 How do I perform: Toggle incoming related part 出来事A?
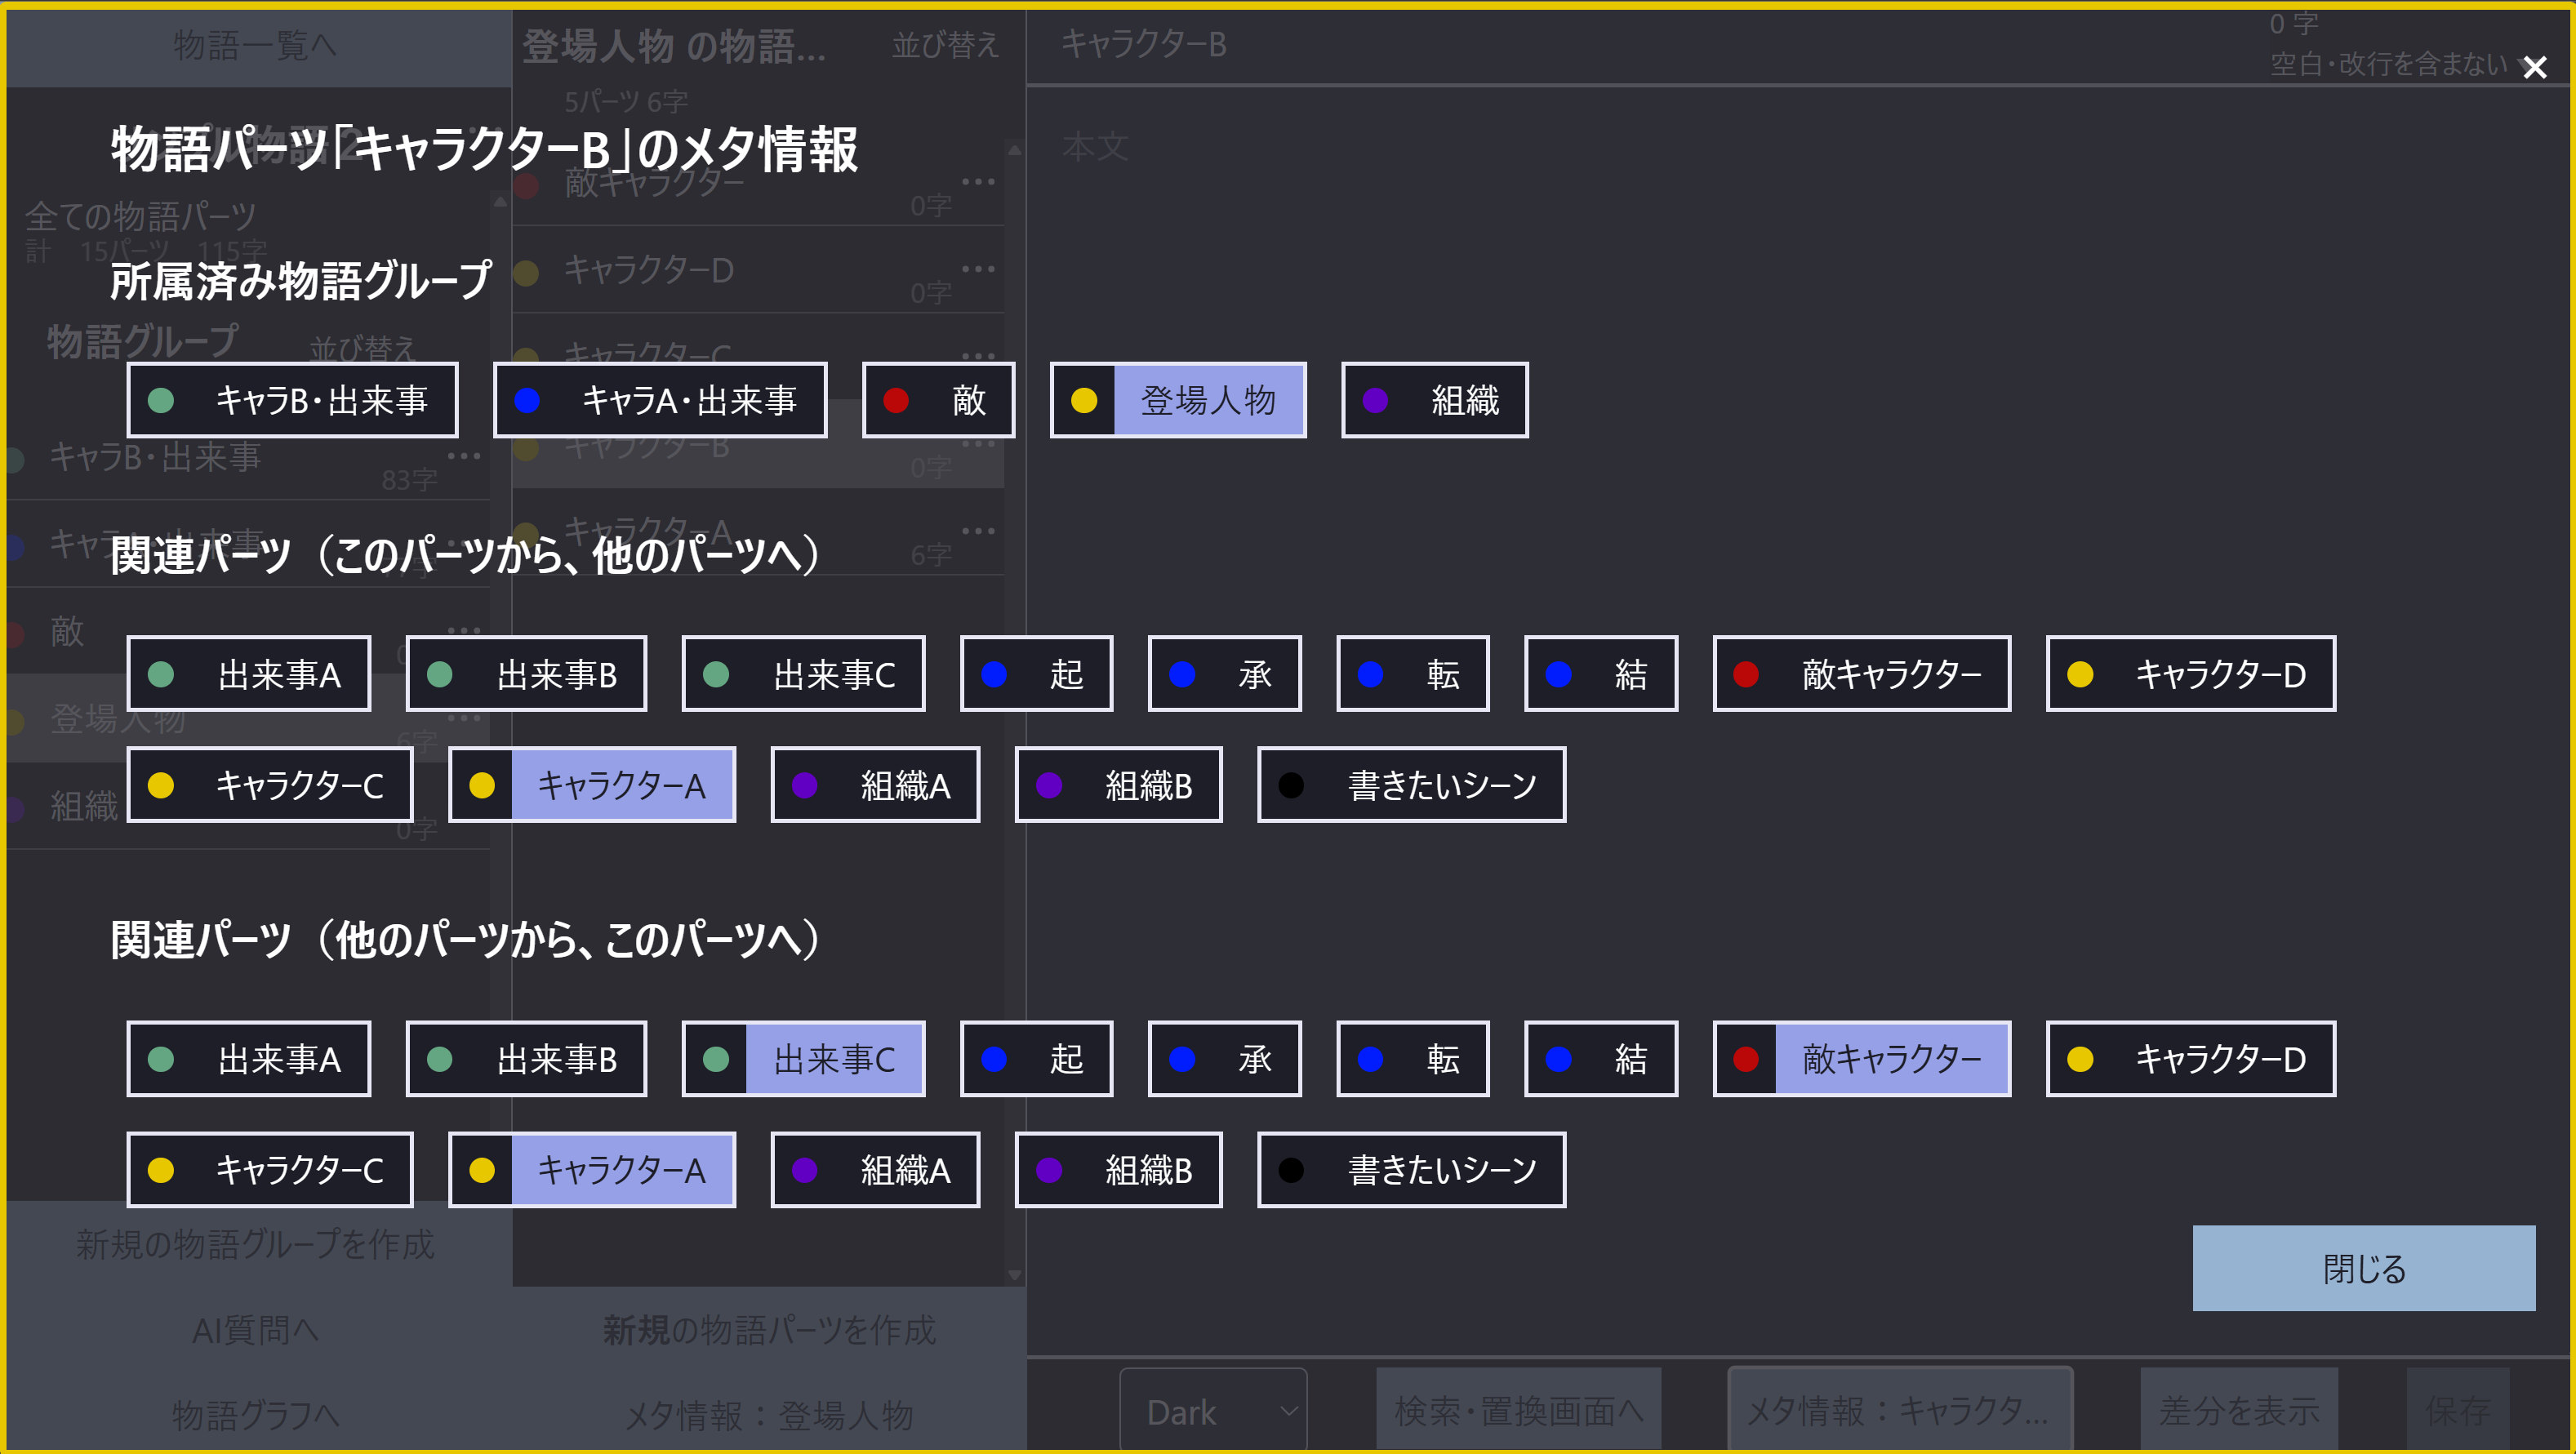(249, 1059)
